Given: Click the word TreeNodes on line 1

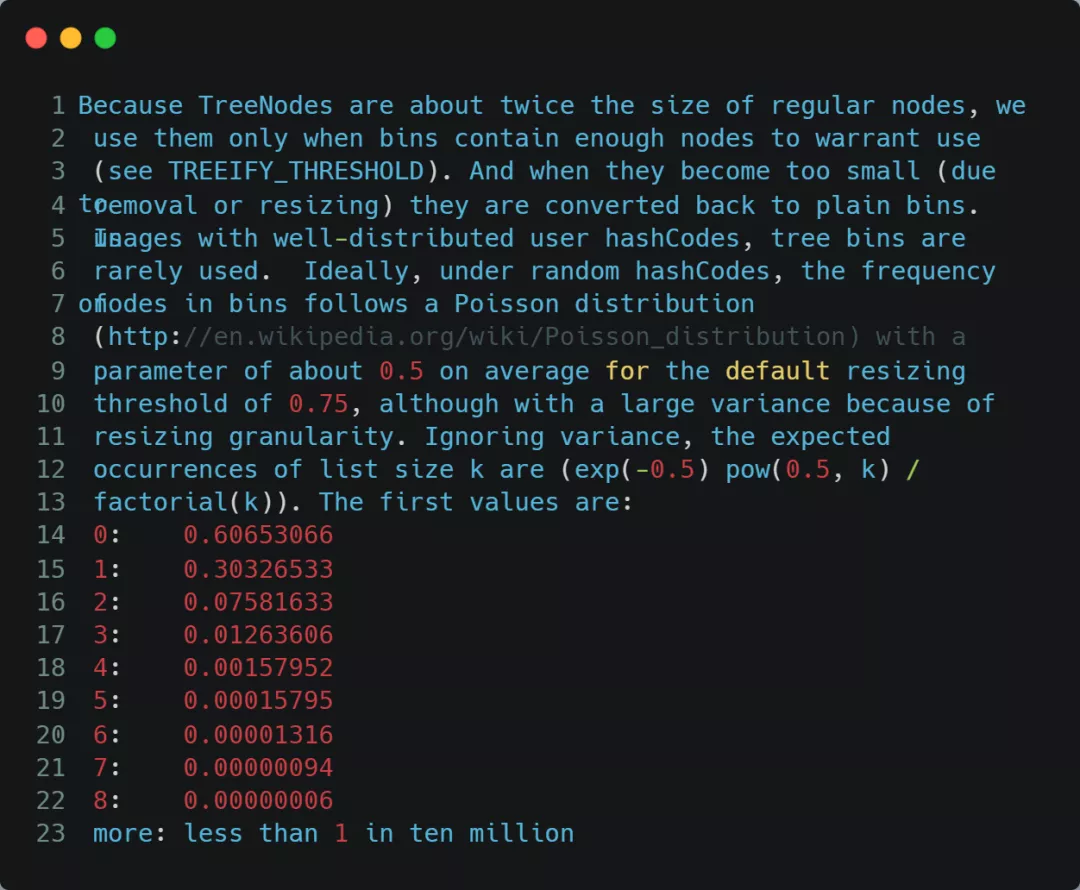Looking at the screenshot, I should pos(266,105).
